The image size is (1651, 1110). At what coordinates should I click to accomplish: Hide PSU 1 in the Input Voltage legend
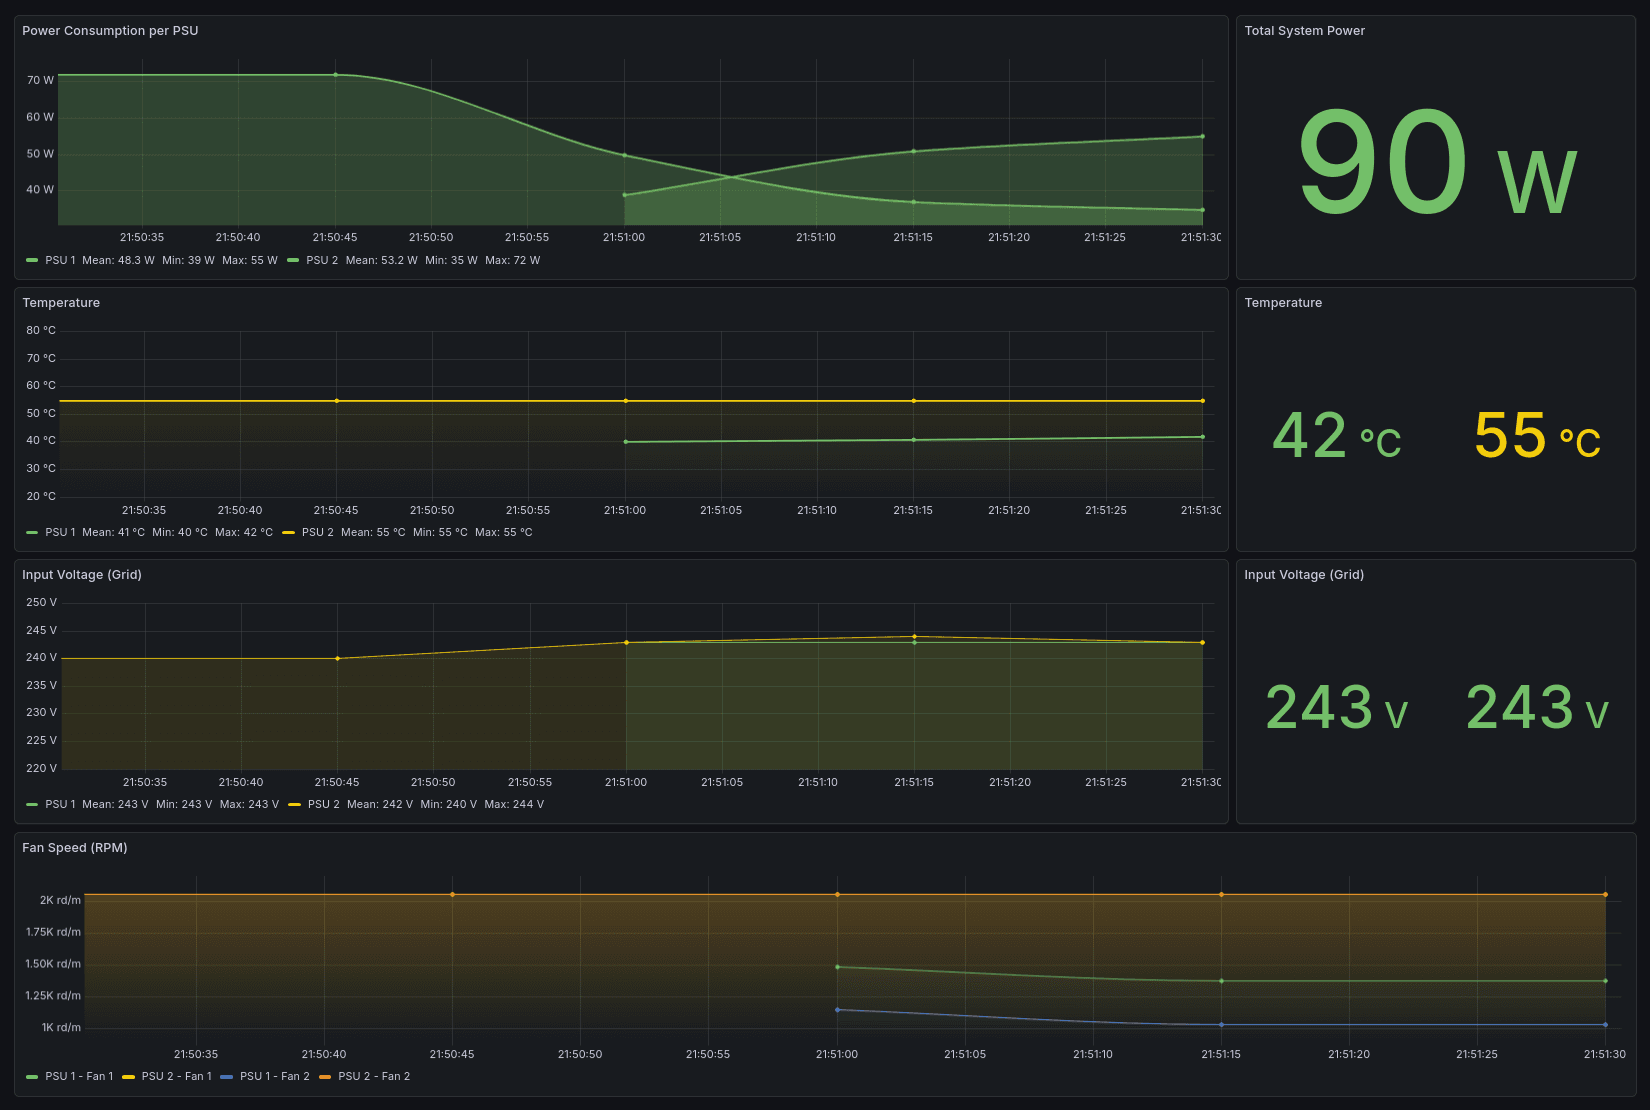60,804
